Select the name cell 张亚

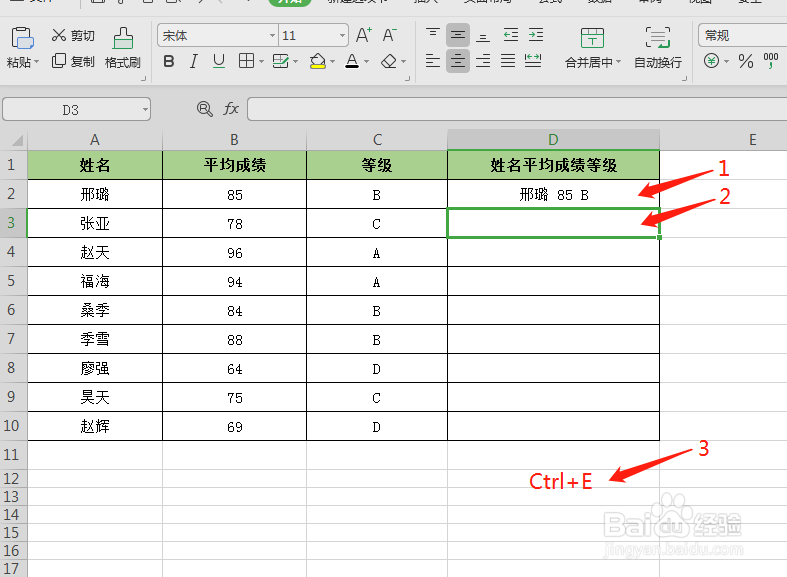point(95,223)
